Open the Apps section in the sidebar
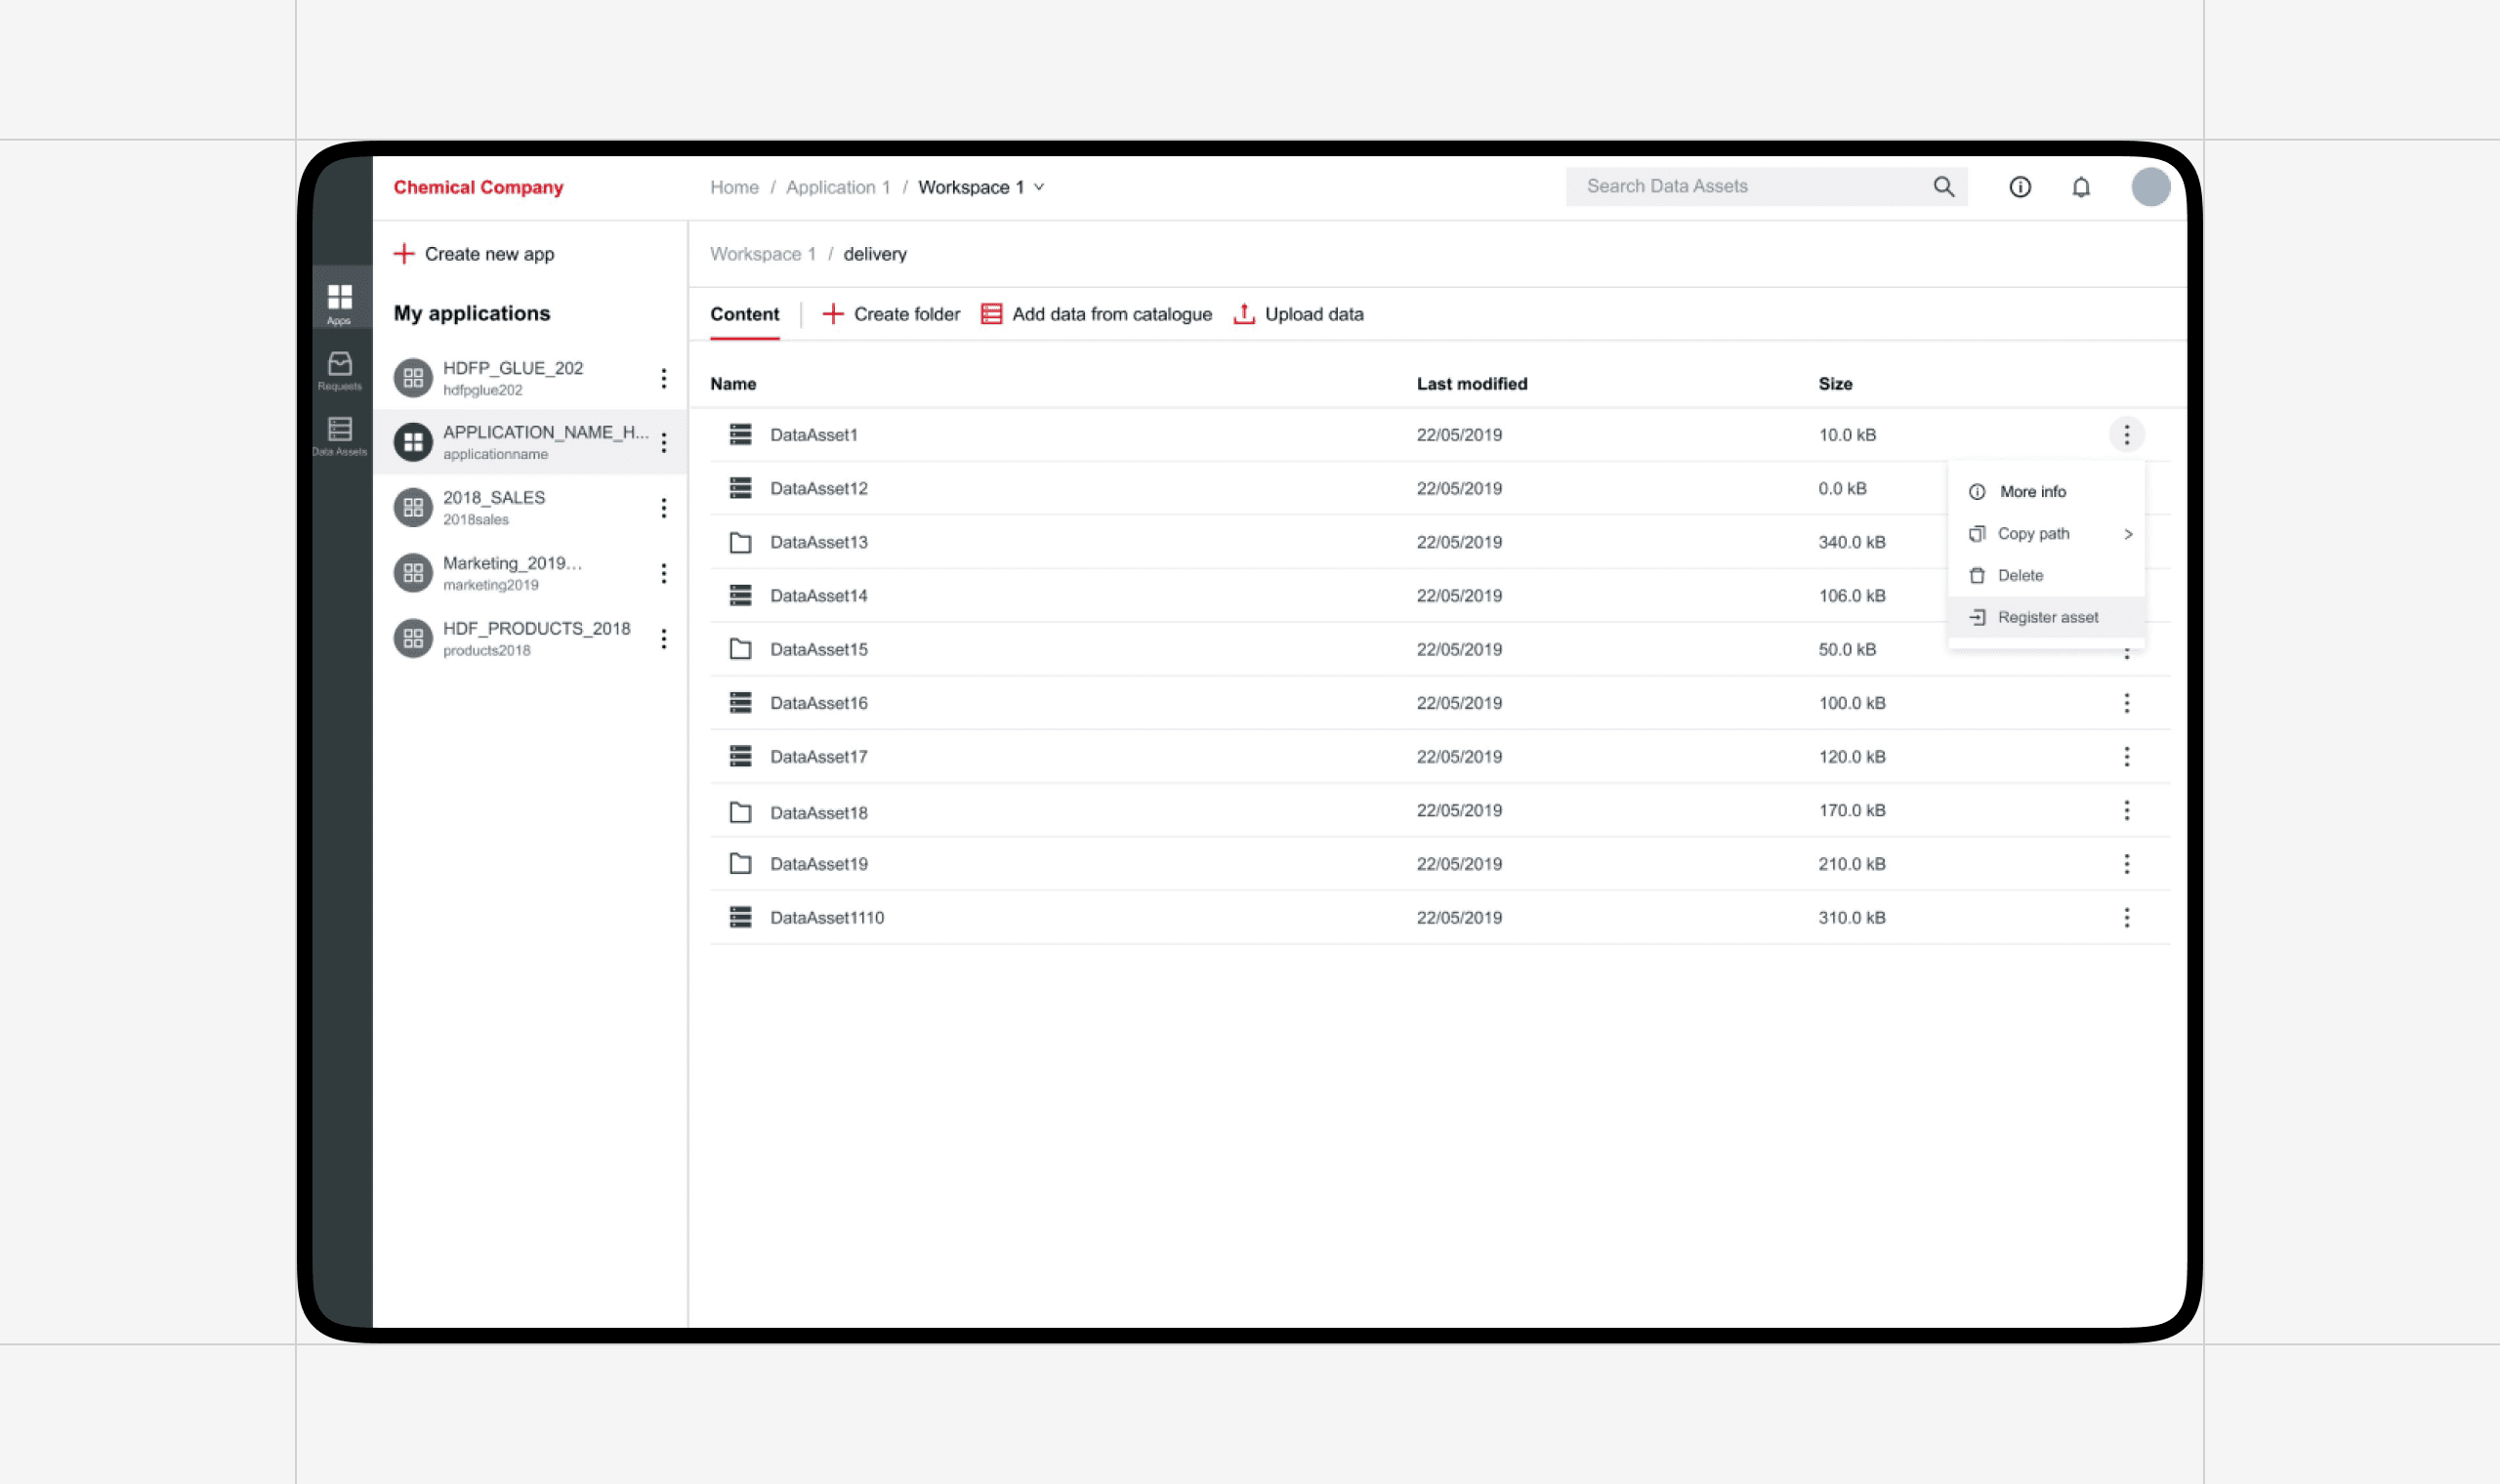The width and height of the screenshot is (2500, 1484). 339,303
